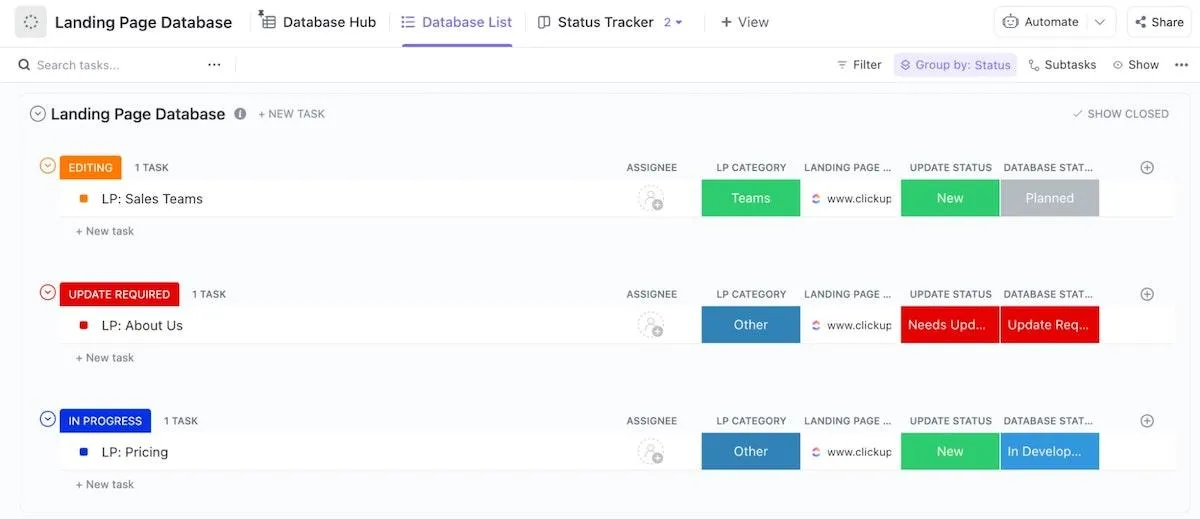Image resolution: width=1200 pixels, height=519 pixels.
Task: Click the add column plus icon in IN PROGRESS group
Action: tap(1147, 421)
